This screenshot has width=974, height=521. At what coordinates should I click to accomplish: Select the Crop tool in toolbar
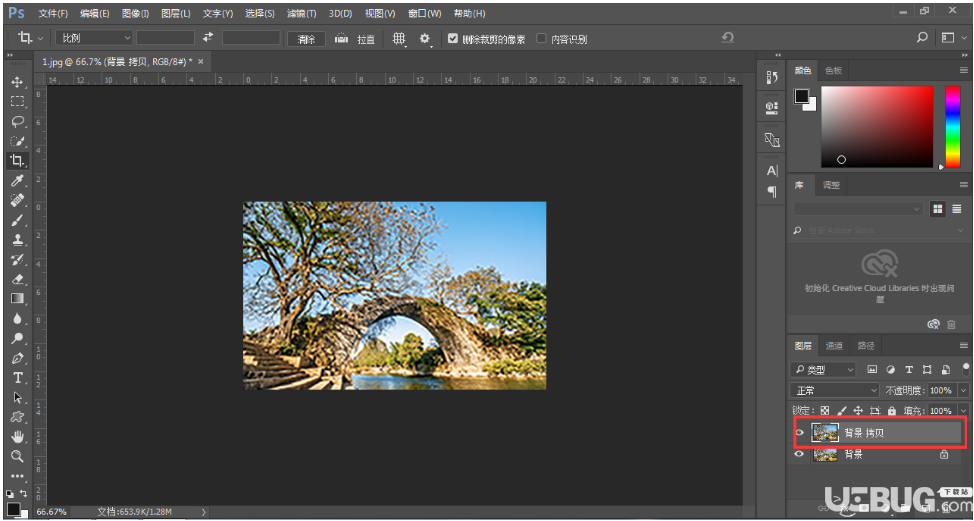coord(17,161)
